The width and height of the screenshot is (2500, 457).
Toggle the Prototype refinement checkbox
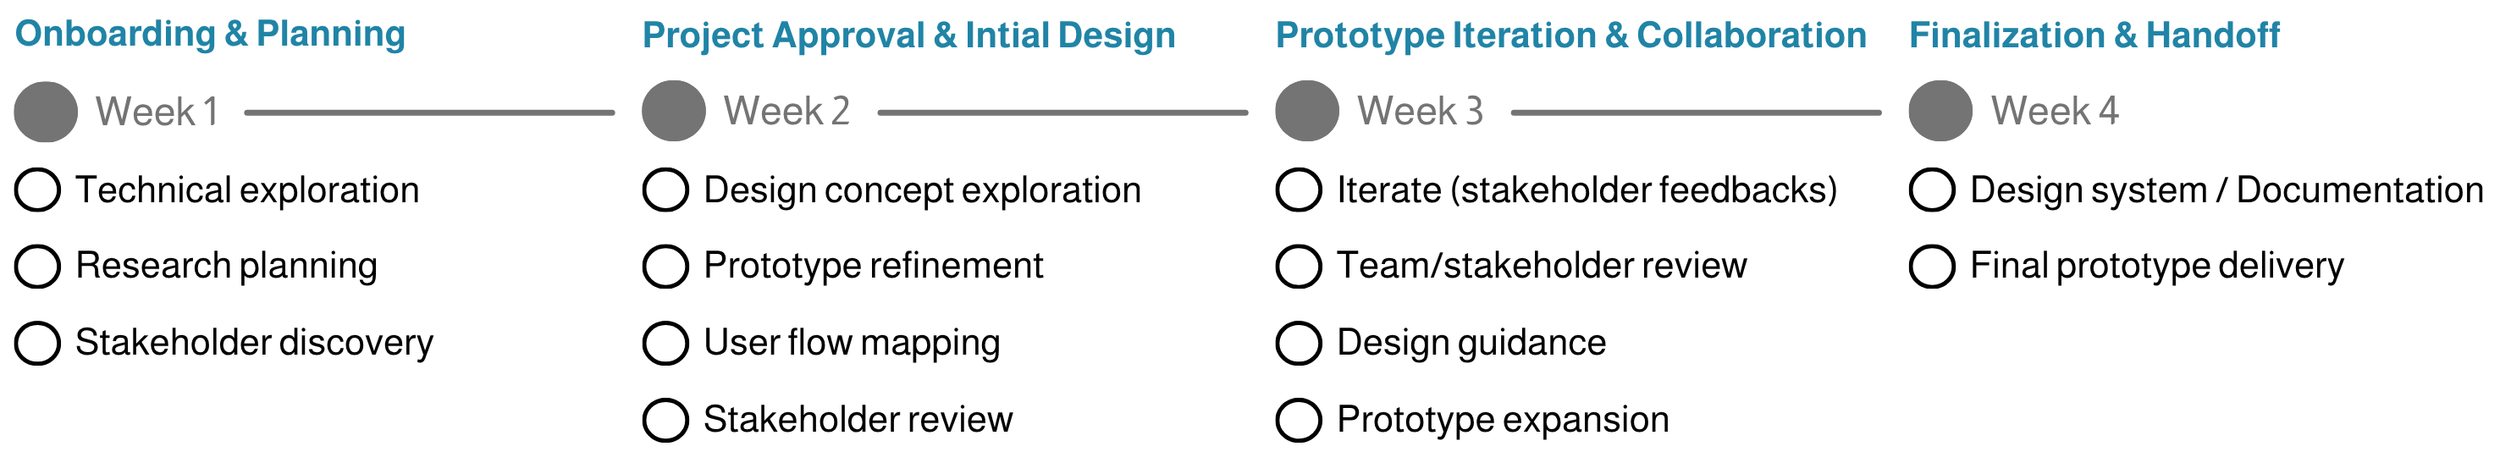666,266
